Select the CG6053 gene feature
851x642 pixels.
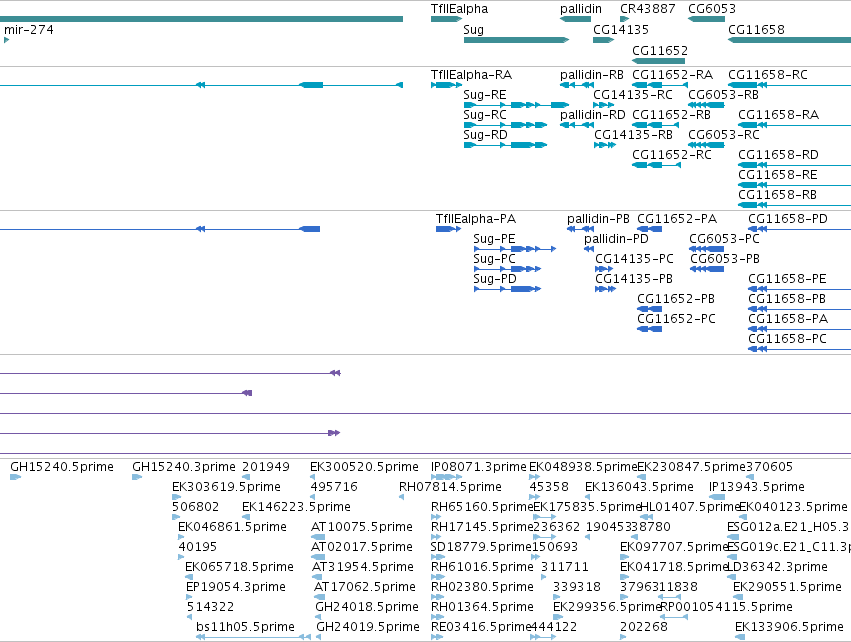point(706,20)
